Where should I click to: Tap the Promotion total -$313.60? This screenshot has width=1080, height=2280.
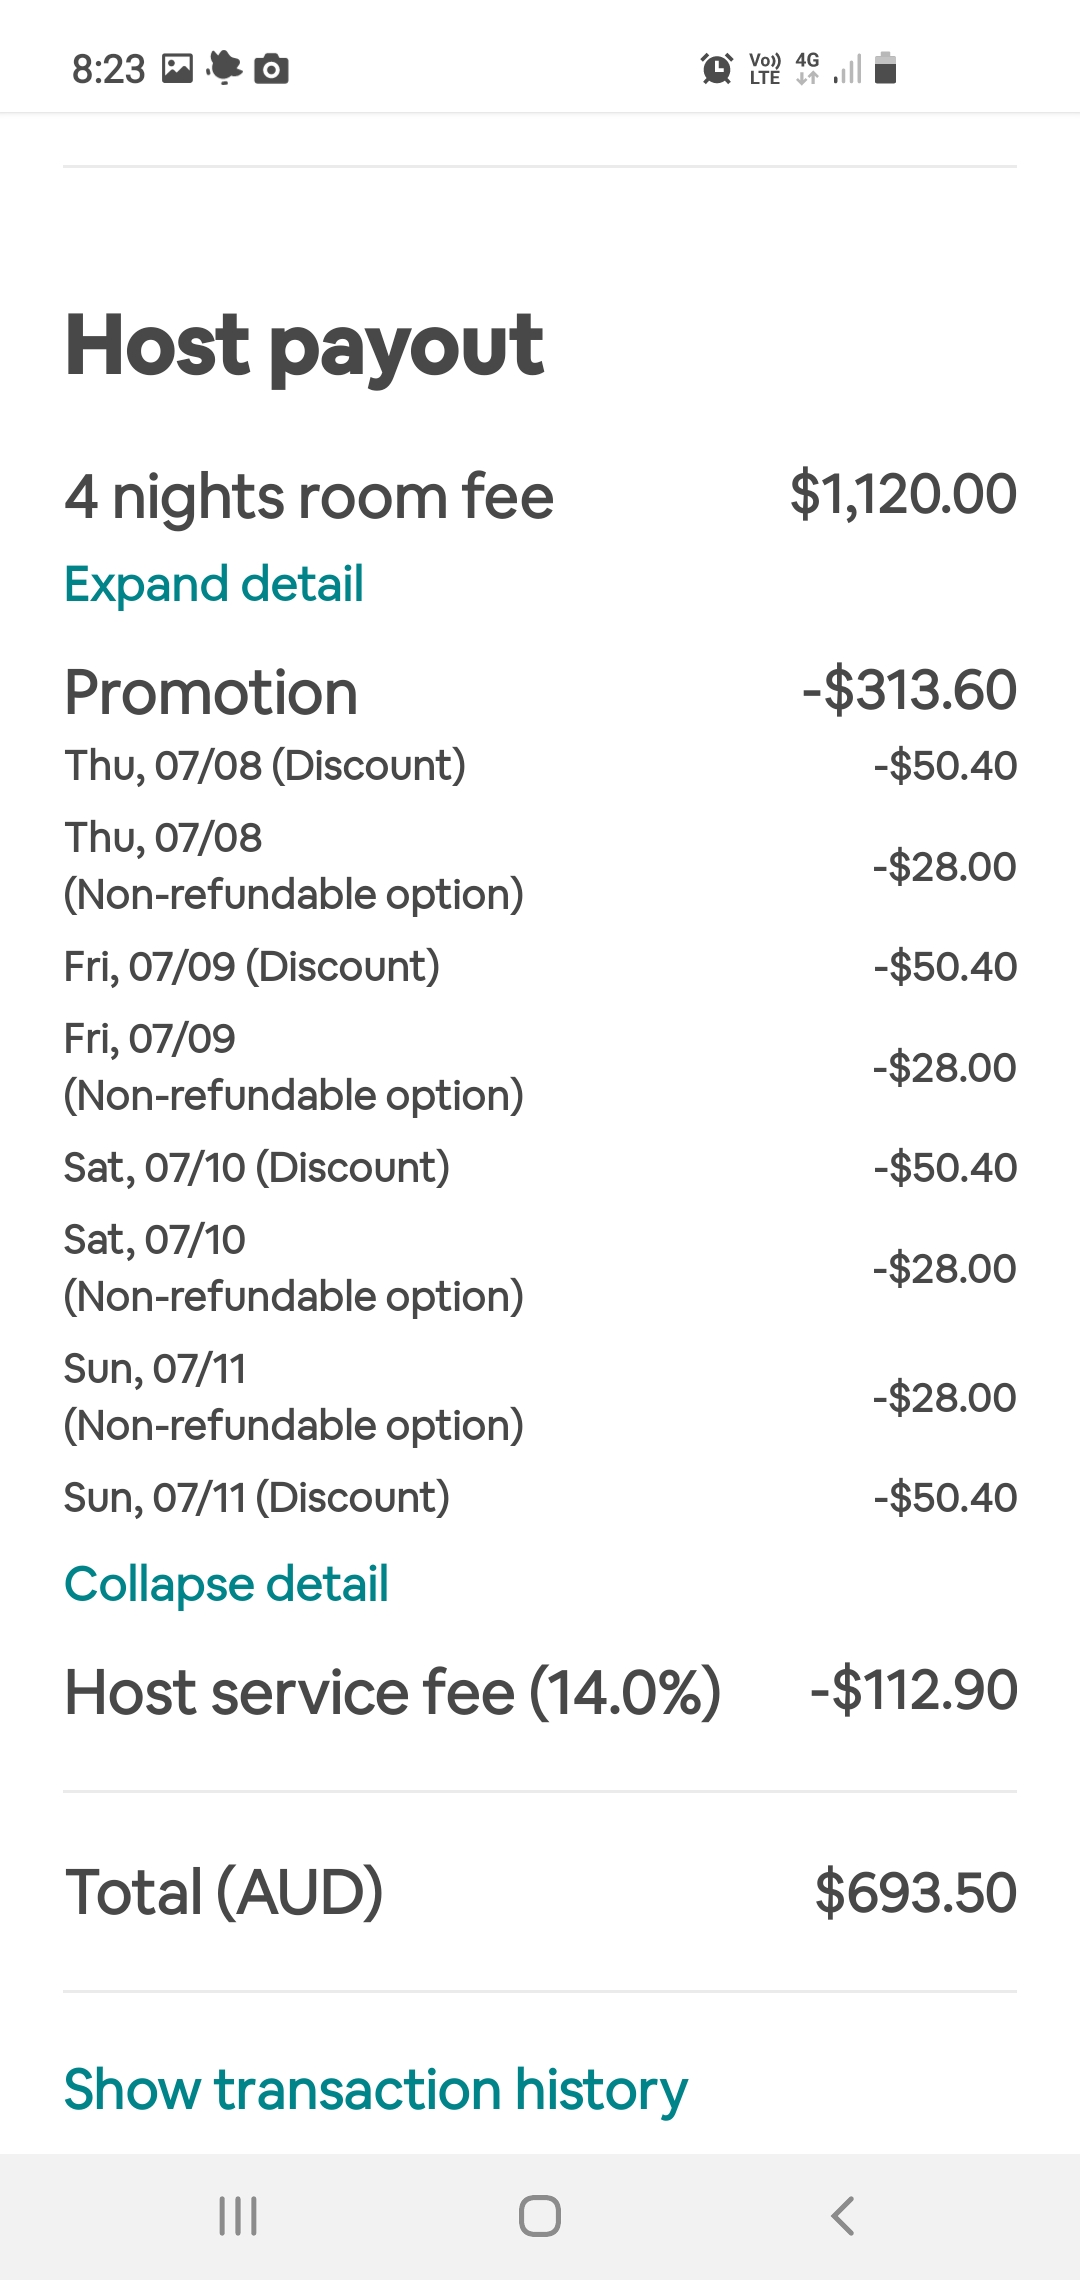click(910, 690)
